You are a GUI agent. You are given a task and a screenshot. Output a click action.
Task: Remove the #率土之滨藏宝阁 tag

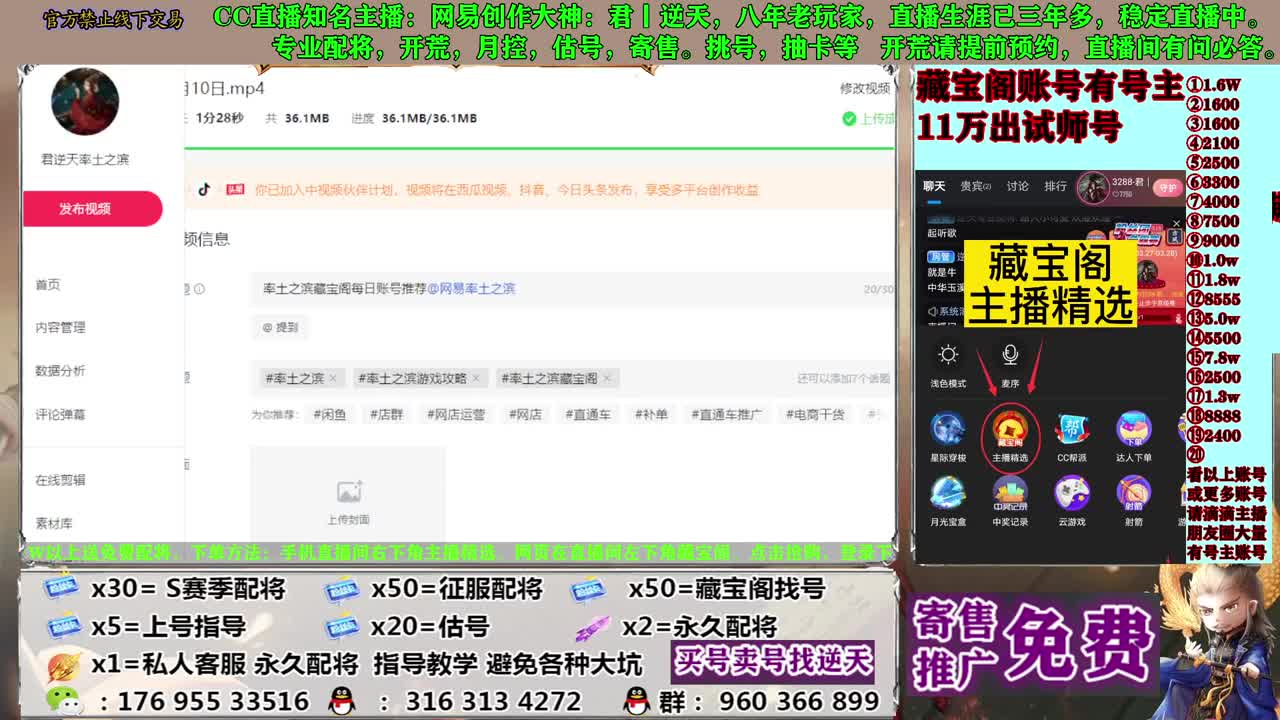pyautogui.click(x=606, y=378)
